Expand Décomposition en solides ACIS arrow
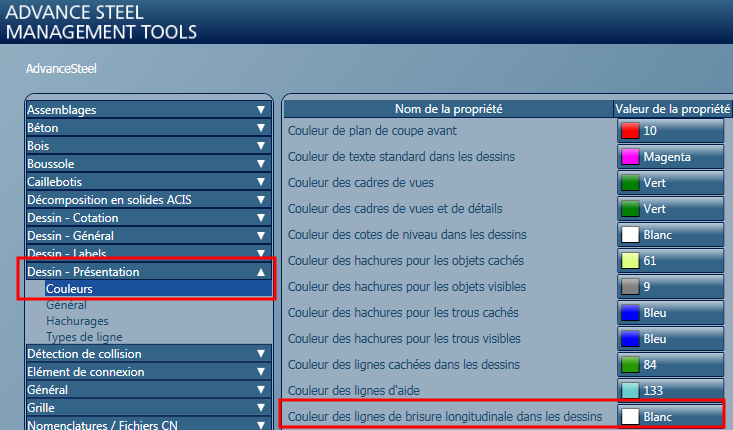The width and height of the screenshot is (733, 430). click(x=261, y=200)
